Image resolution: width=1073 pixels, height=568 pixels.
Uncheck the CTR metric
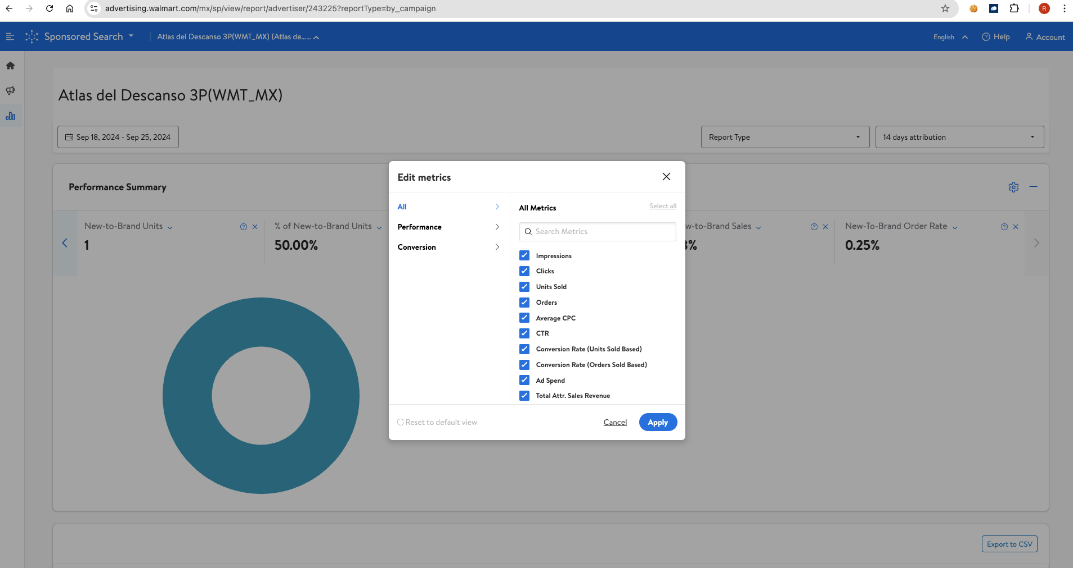click(524, 333)
